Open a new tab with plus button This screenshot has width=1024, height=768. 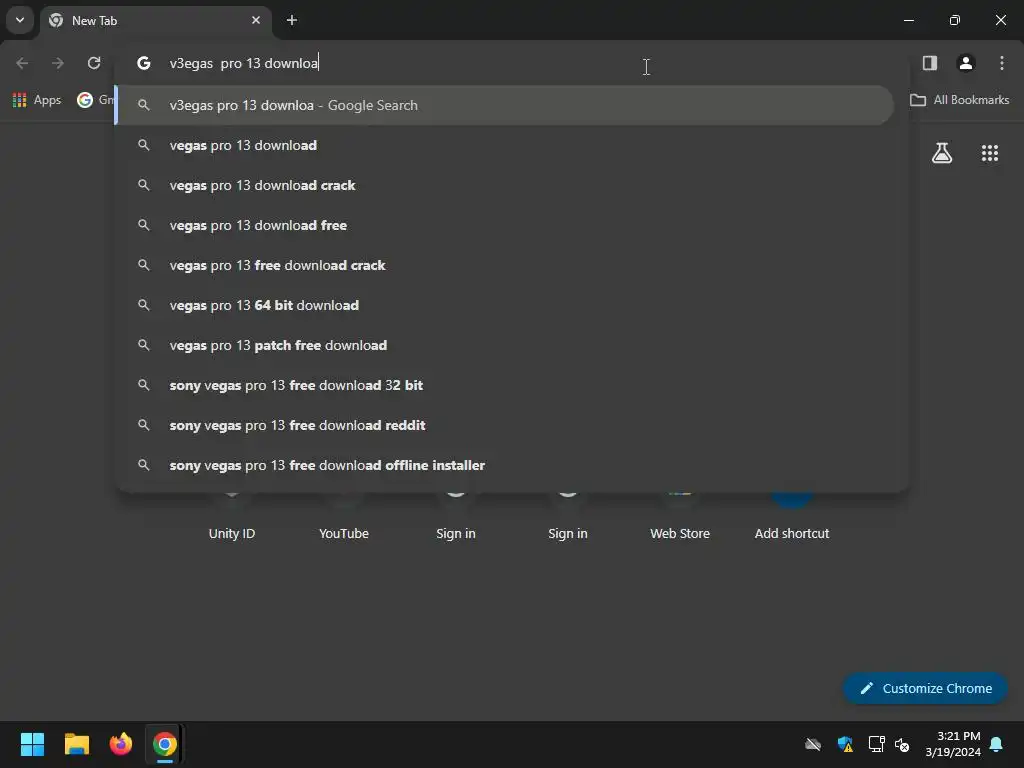point(292,20)
